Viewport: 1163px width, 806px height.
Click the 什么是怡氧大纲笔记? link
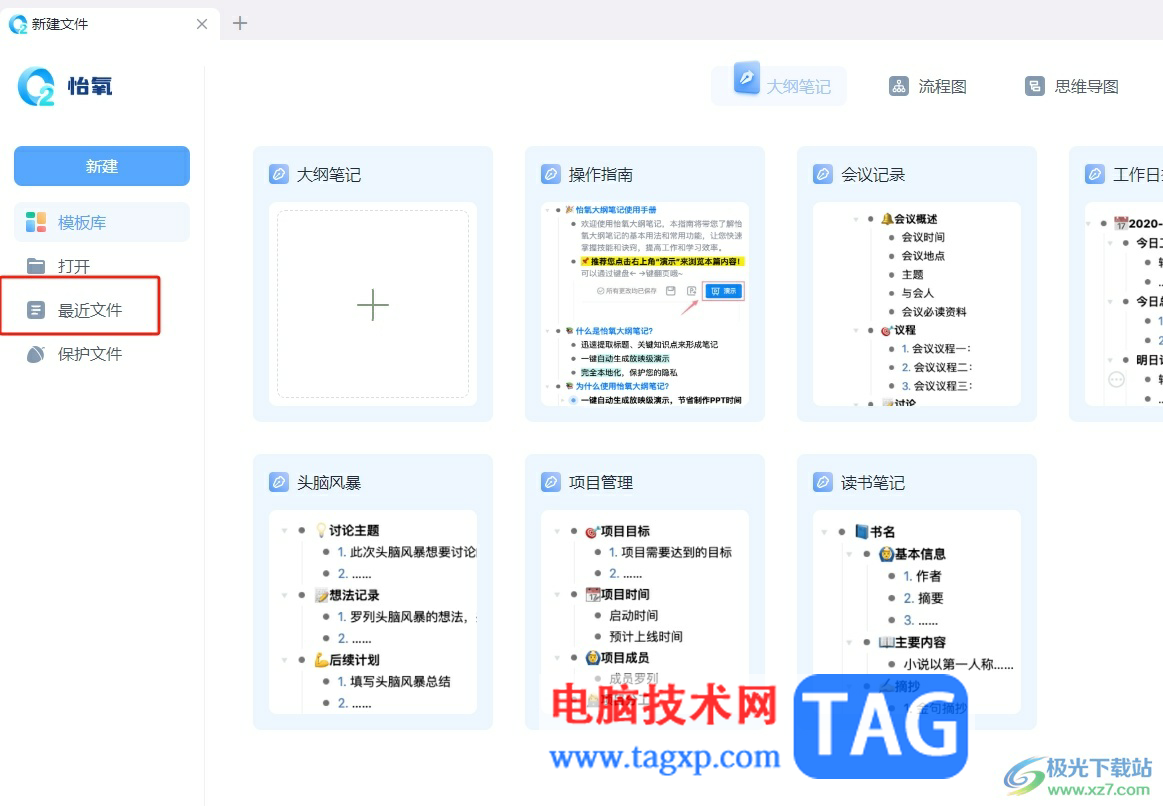point(614,331)
